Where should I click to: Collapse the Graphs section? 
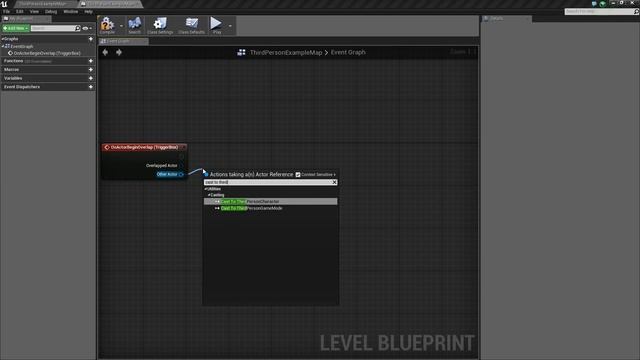point(2,39)
